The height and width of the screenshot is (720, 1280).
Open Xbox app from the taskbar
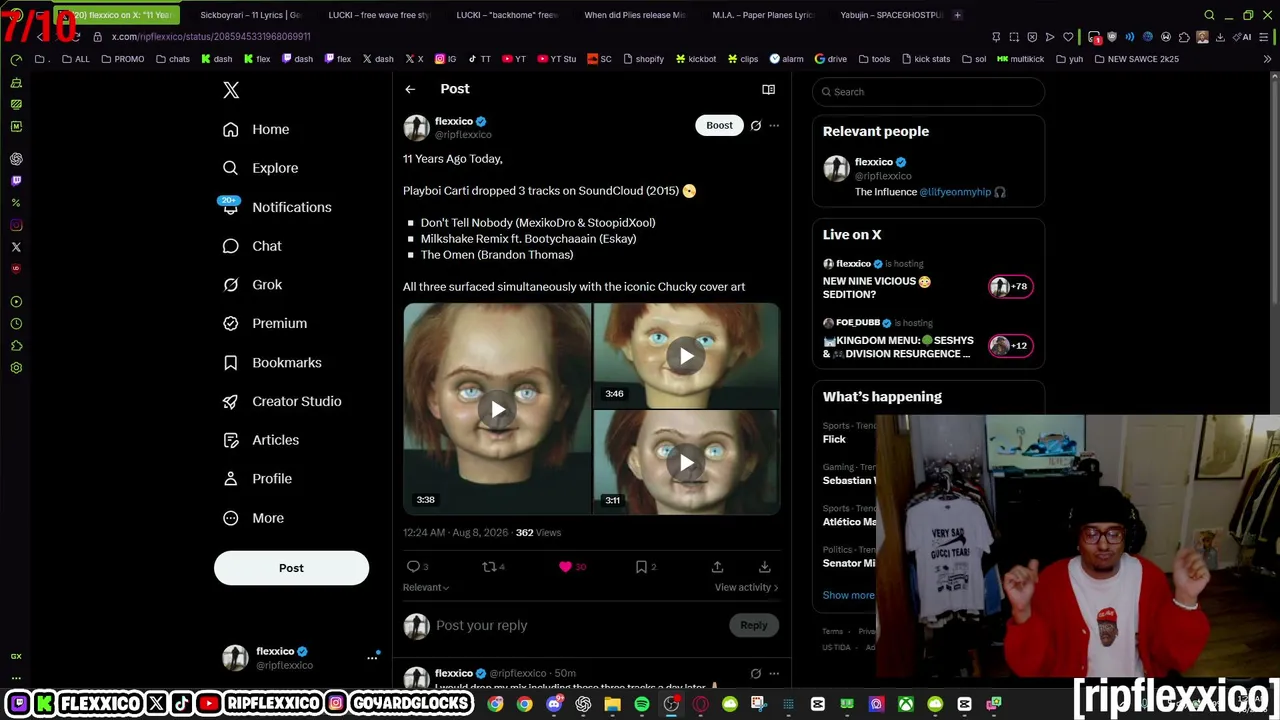pos(906,704)
